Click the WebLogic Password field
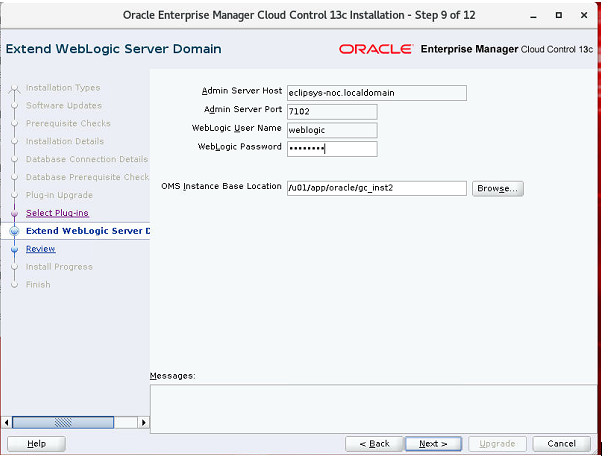 pyautogui.click(x=331, y=149)
